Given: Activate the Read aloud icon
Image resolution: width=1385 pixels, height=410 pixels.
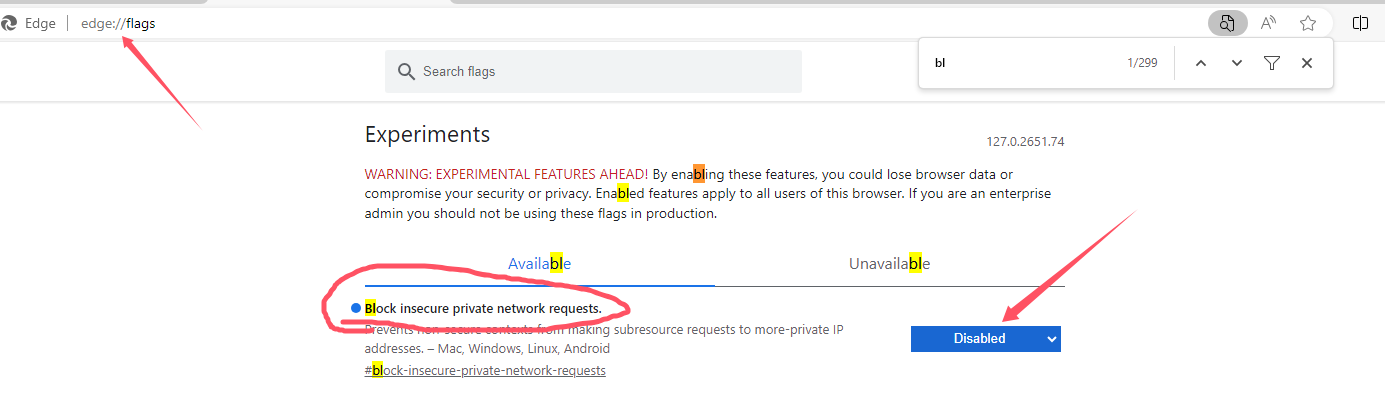Looking at the screenshot, I should coord(1268,23).
